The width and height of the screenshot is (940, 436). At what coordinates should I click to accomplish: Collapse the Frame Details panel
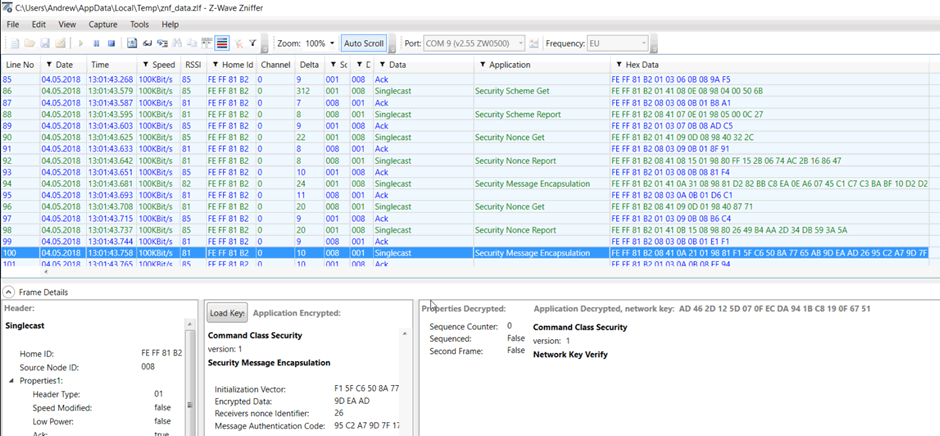point(9,292)
